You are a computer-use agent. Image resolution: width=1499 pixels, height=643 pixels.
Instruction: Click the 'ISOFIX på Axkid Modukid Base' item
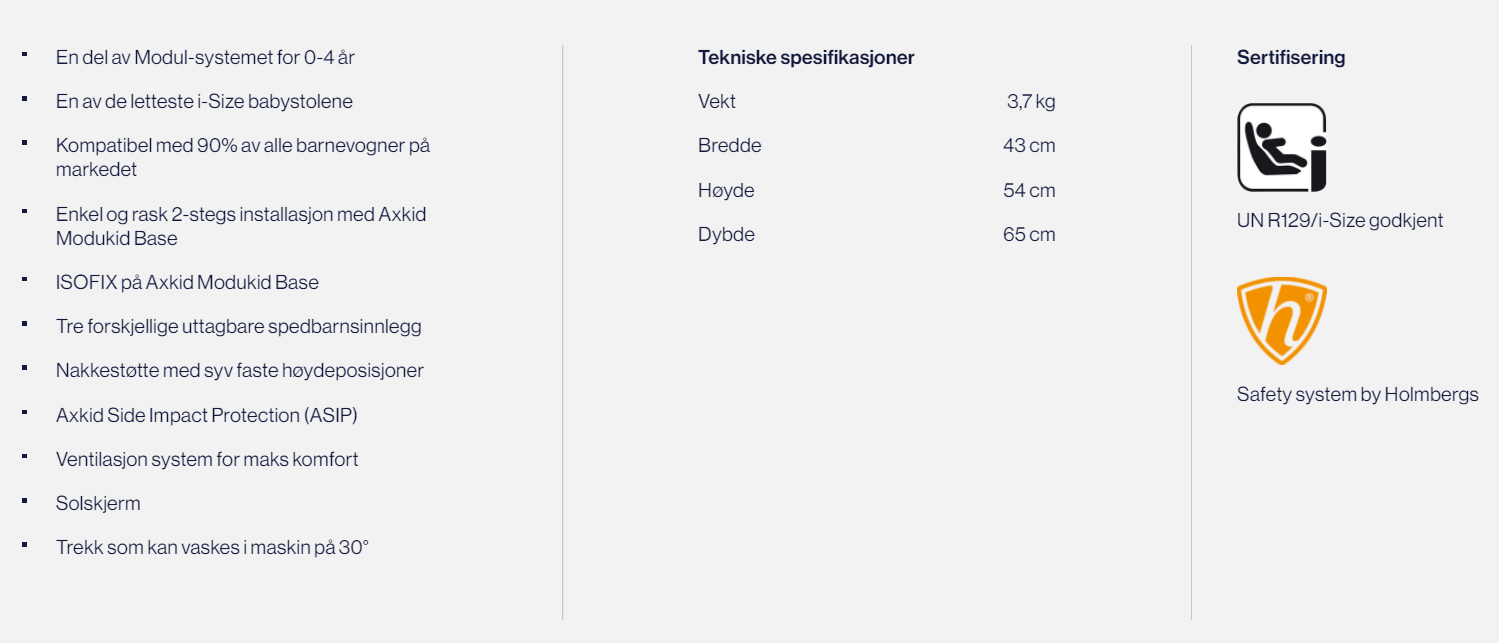pos(187,282)
